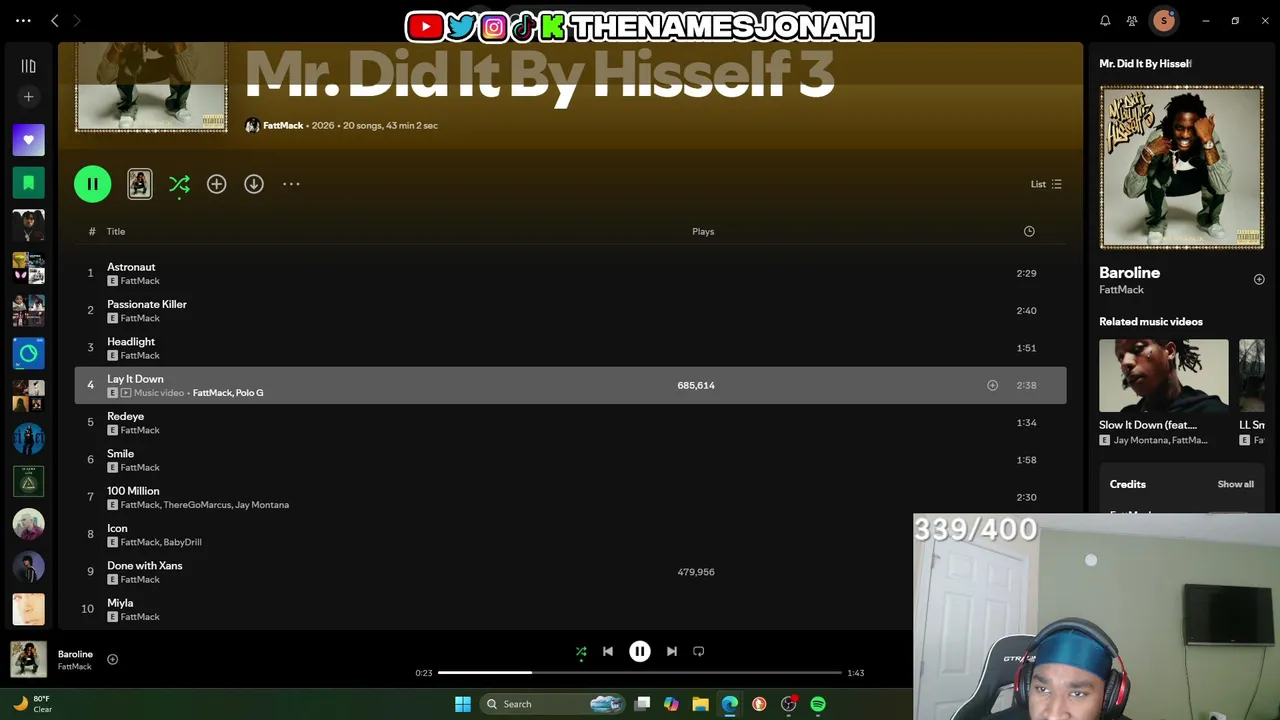The width and height of the screenshot is (1280, 720).
Task: Toggle shuffle in the album action bar
Action: pyautogui.click(x=179, y=184)
